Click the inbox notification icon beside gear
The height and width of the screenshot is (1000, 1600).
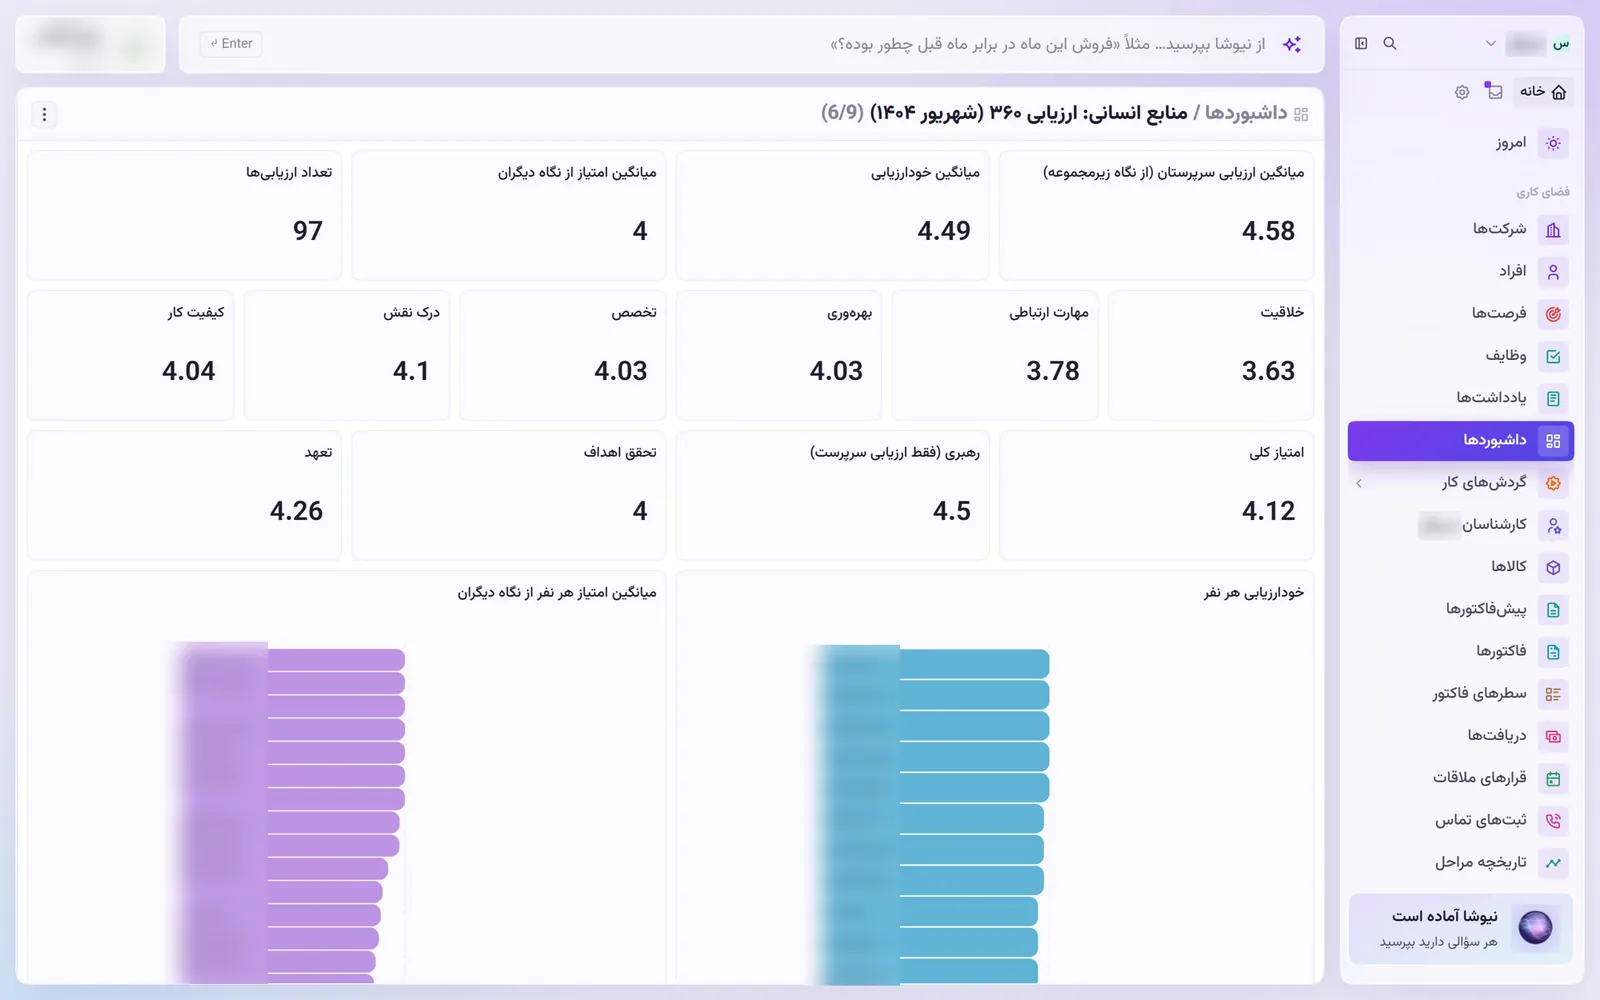[1494, 91]
